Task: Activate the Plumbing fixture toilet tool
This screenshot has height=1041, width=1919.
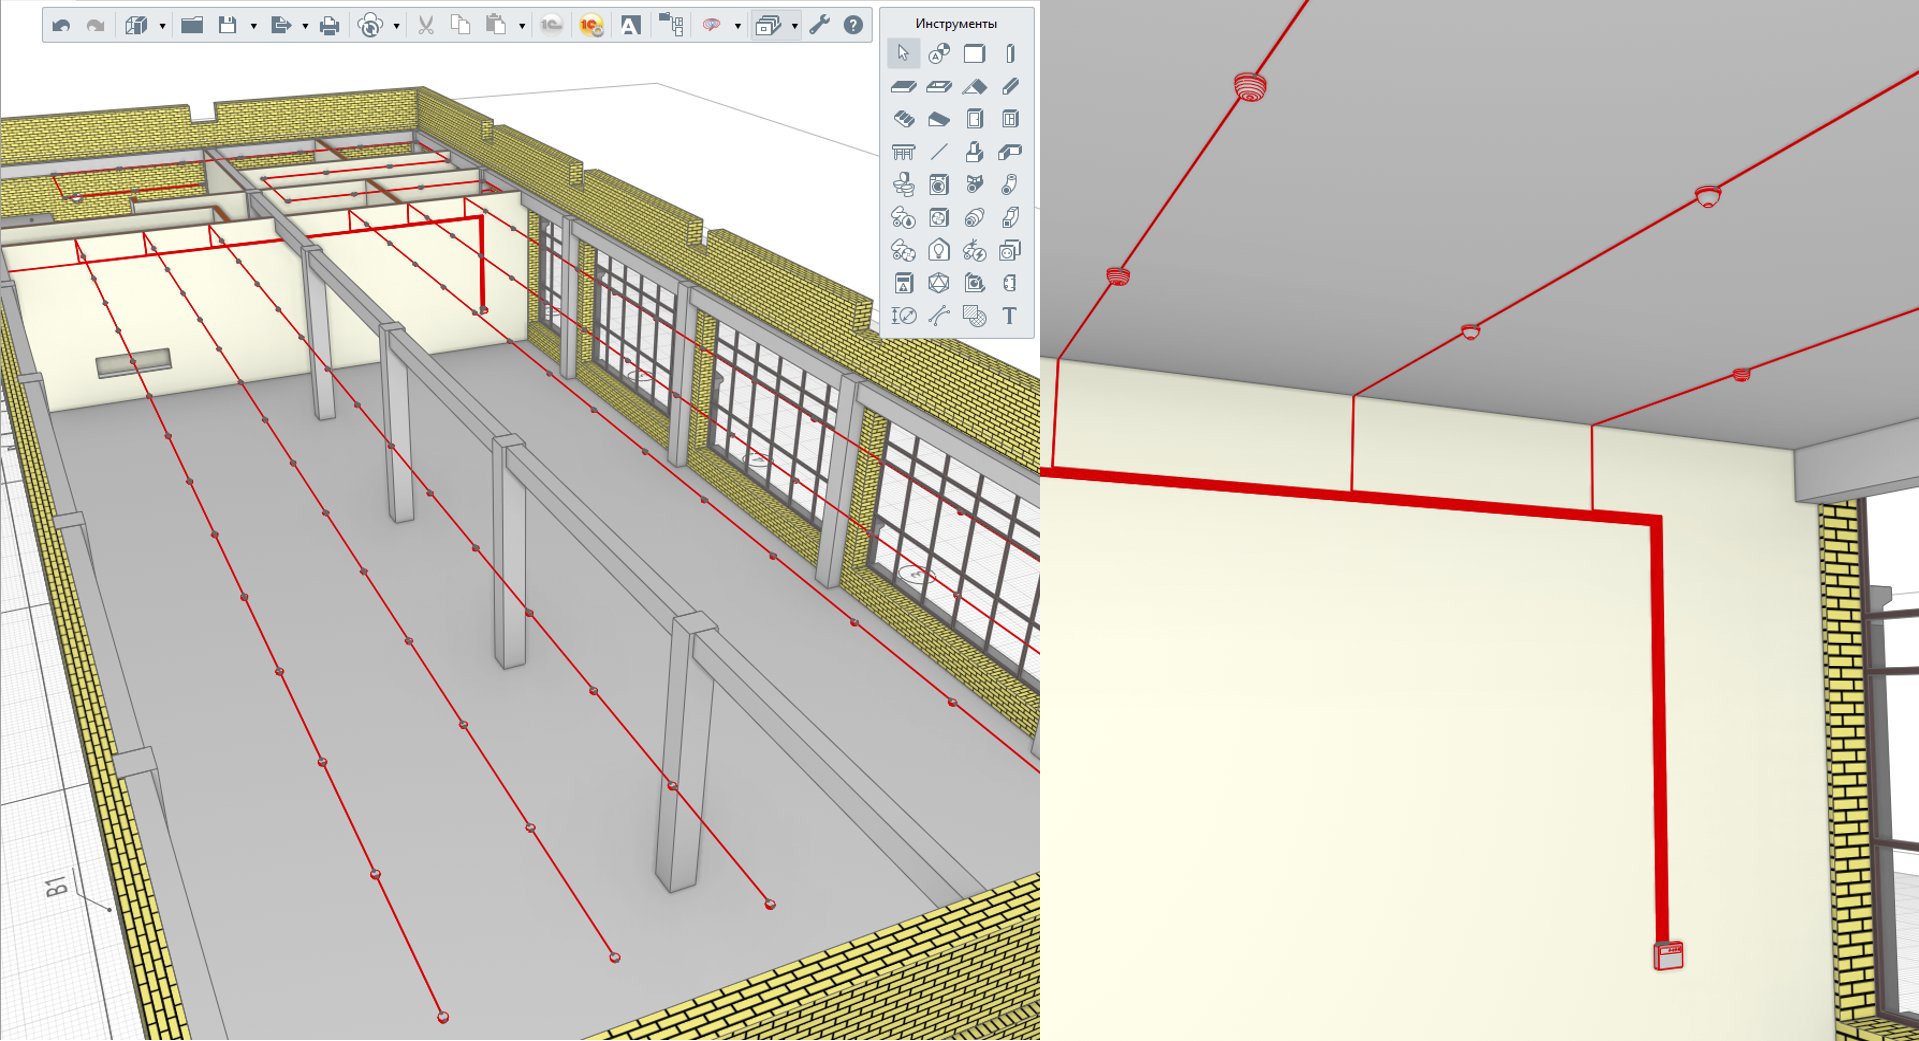Action: coord(903,185)
